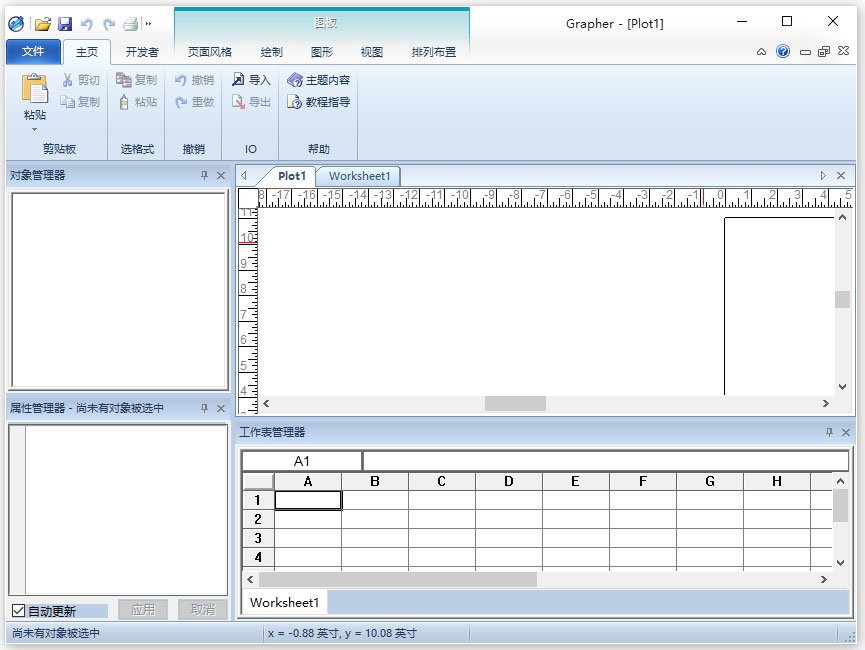This screenshot has height=650, width=865.
Task: Switch to the 开发者 ribbon tab
Action: pos(142,52)
